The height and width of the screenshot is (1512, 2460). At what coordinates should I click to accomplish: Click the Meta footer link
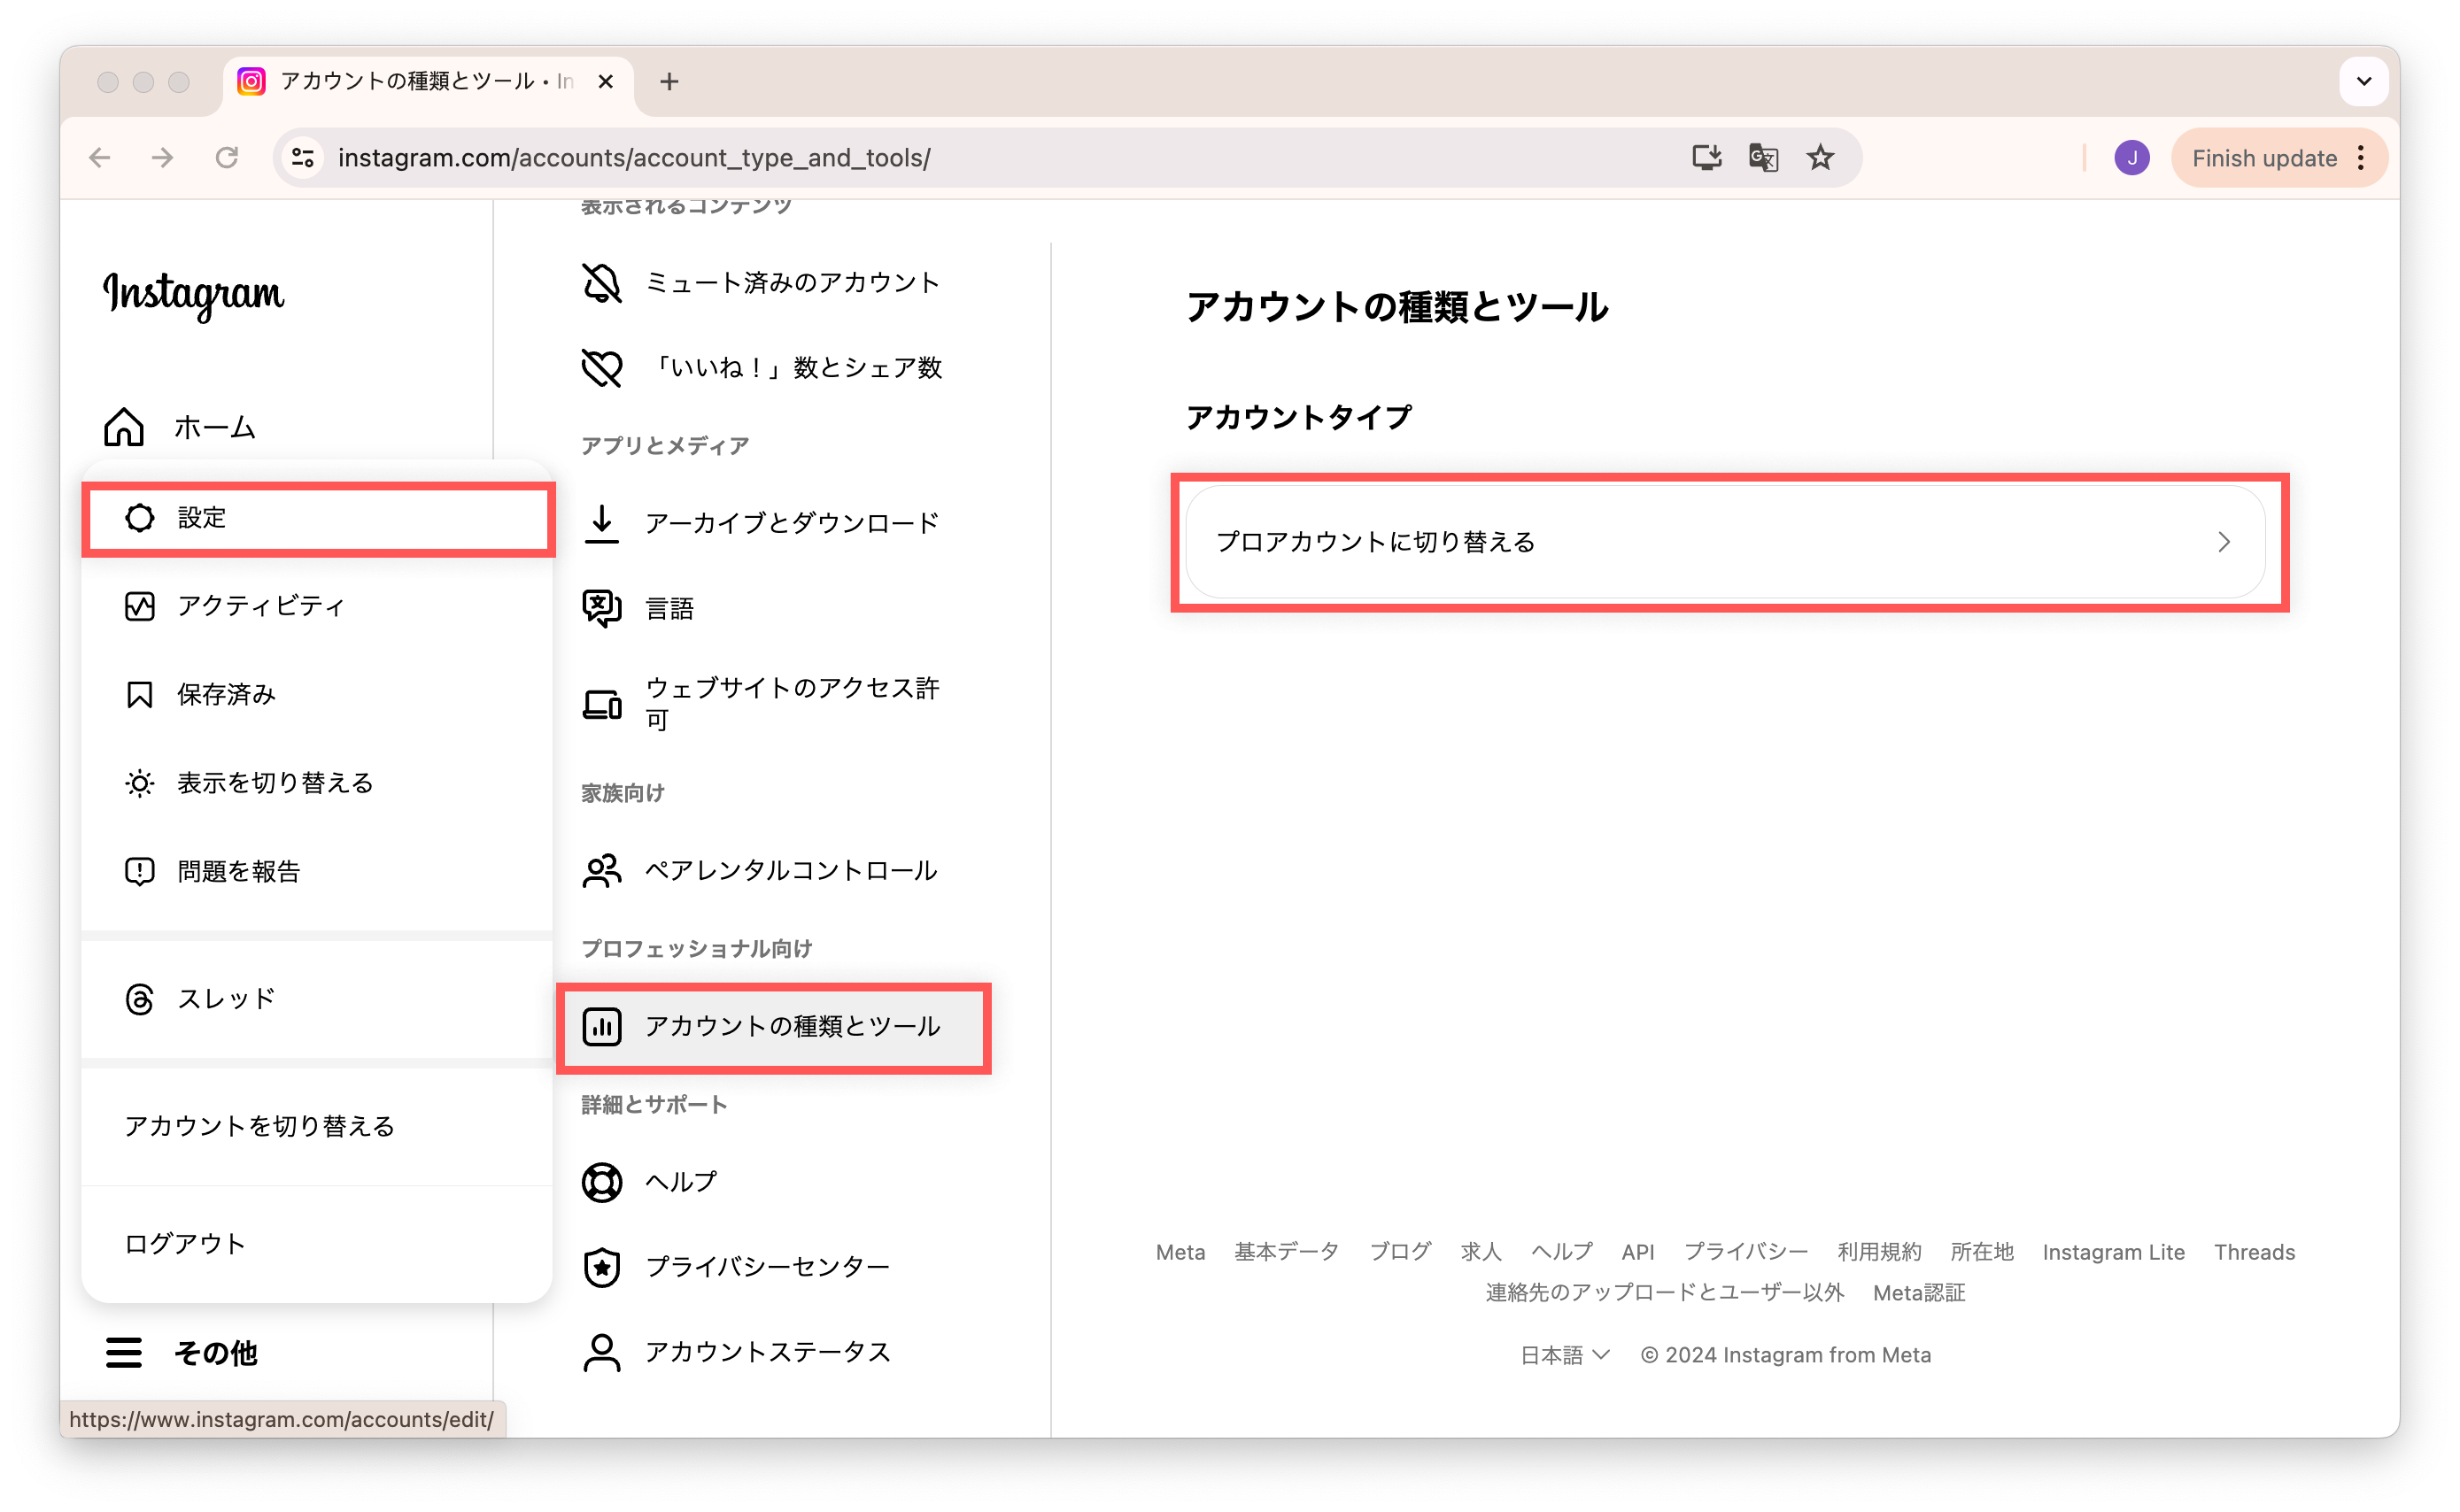[x=1180, y=1252]
